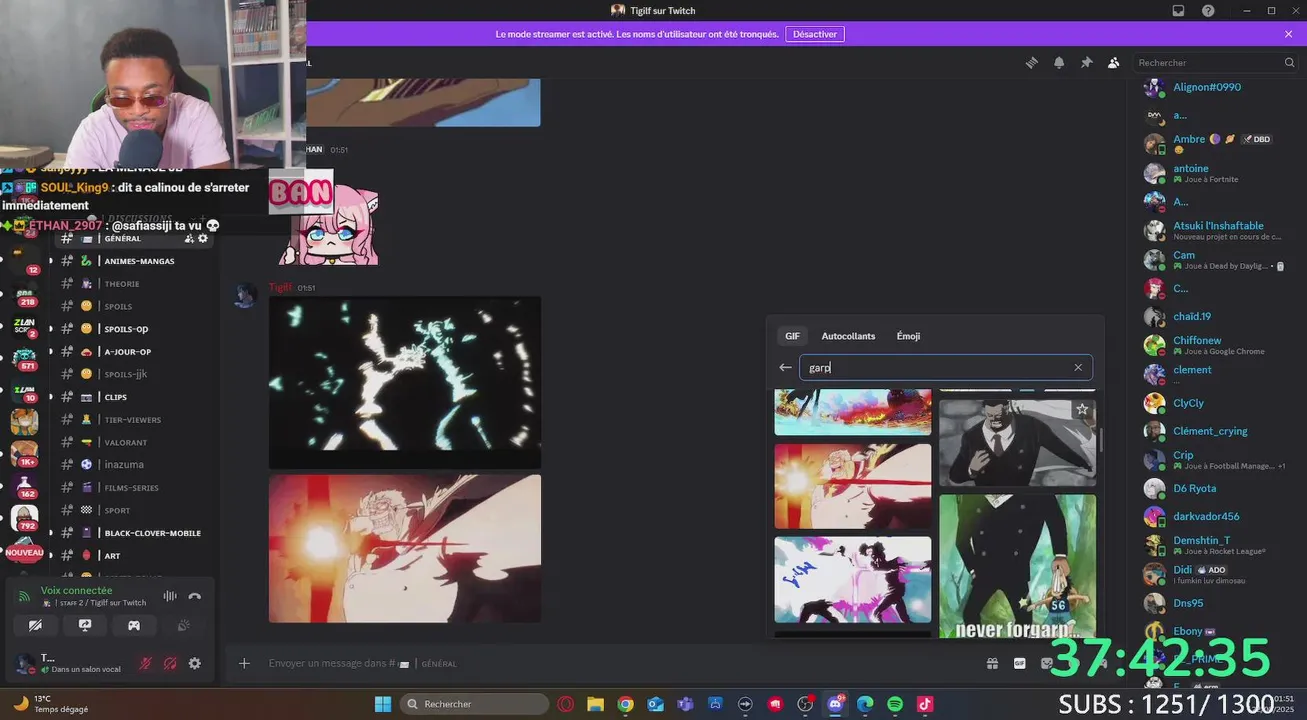Image resolution: width=1307 pixels, height=720 pixels.
Task: Open Spotify from the taskbar
Action: coord(895,704)
